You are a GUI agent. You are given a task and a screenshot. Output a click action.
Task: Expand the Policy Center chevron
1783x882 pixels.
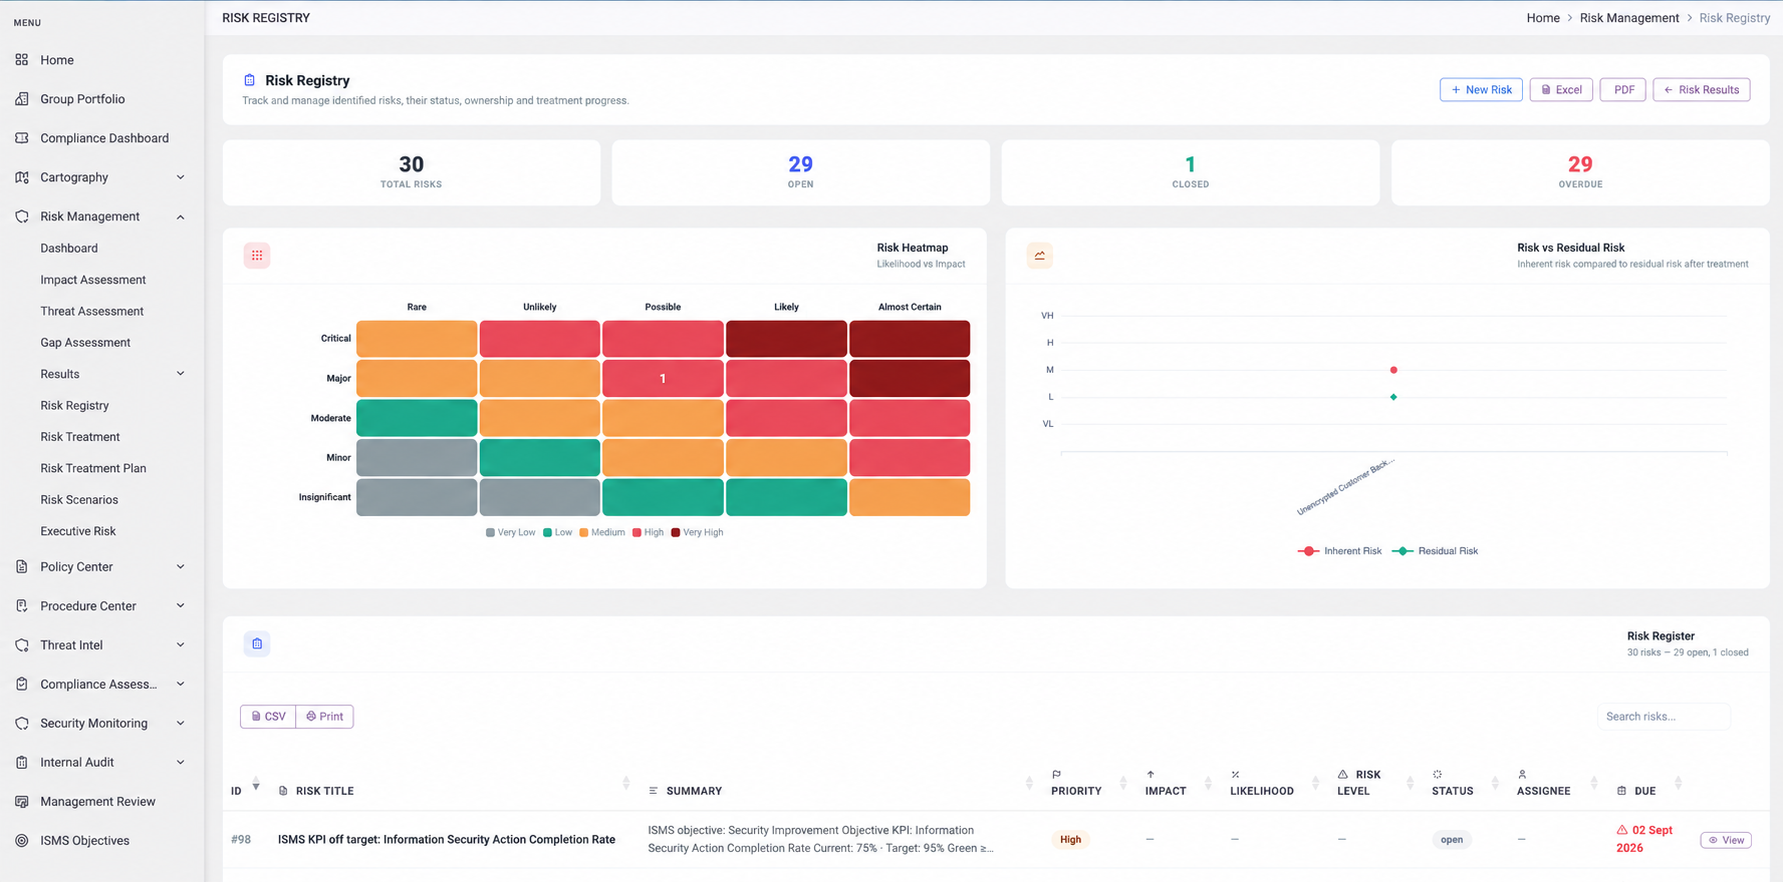[x=180, y=567]
